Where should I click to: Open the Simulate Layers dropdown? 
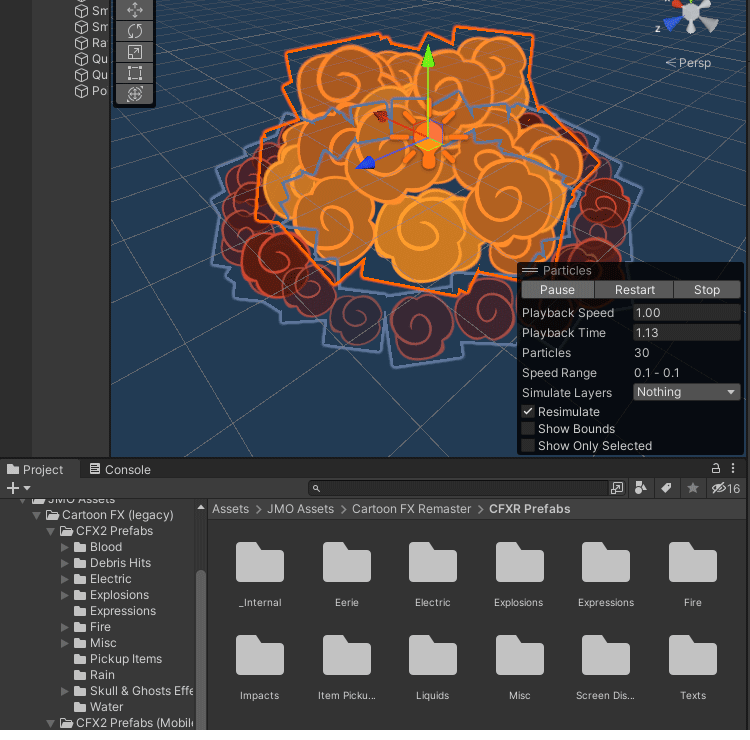[x=687, y=392]
